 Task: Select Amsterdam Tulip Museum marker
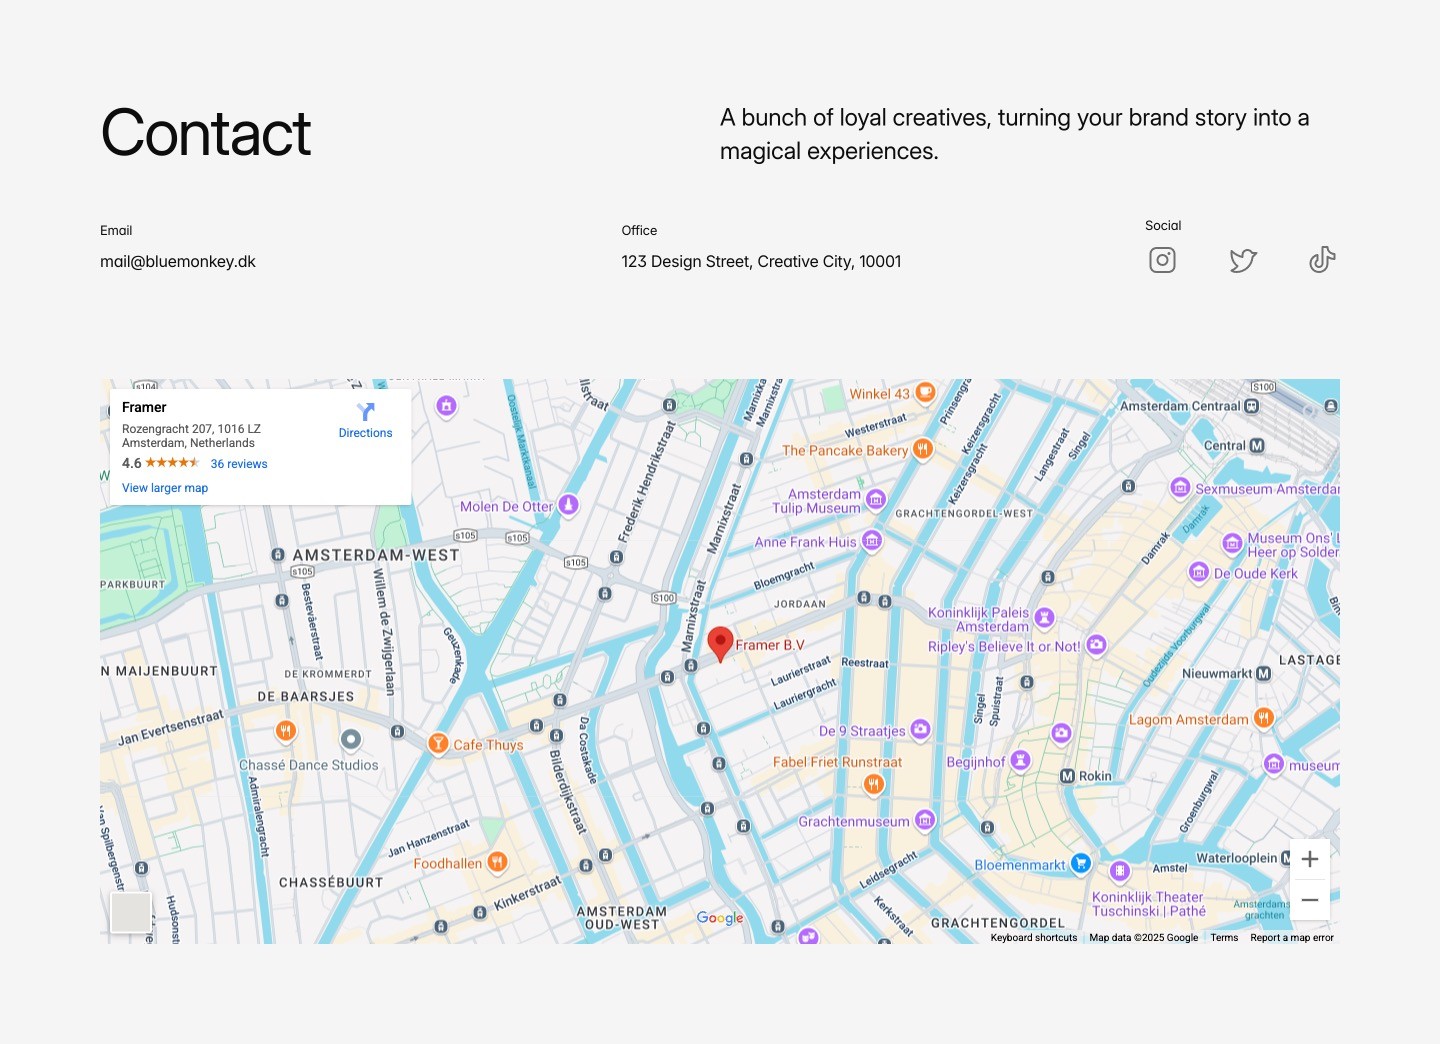pos(876,499)
